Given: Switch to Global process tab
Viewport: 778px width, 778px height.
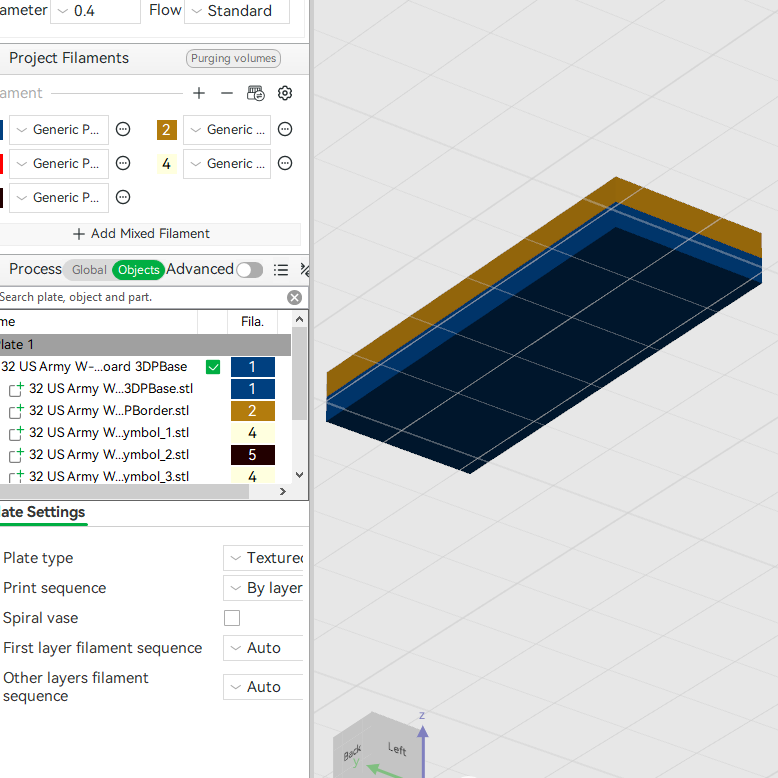Looking at the screenshot, I should click(89, 269).
